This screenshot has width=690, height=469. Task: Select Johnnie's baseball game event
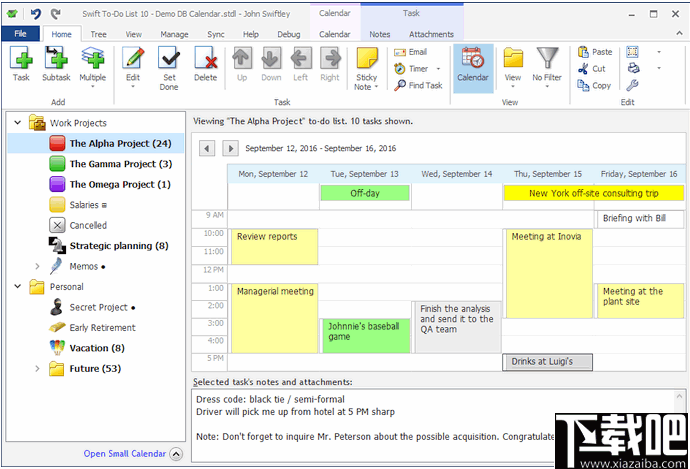point(365,336)
